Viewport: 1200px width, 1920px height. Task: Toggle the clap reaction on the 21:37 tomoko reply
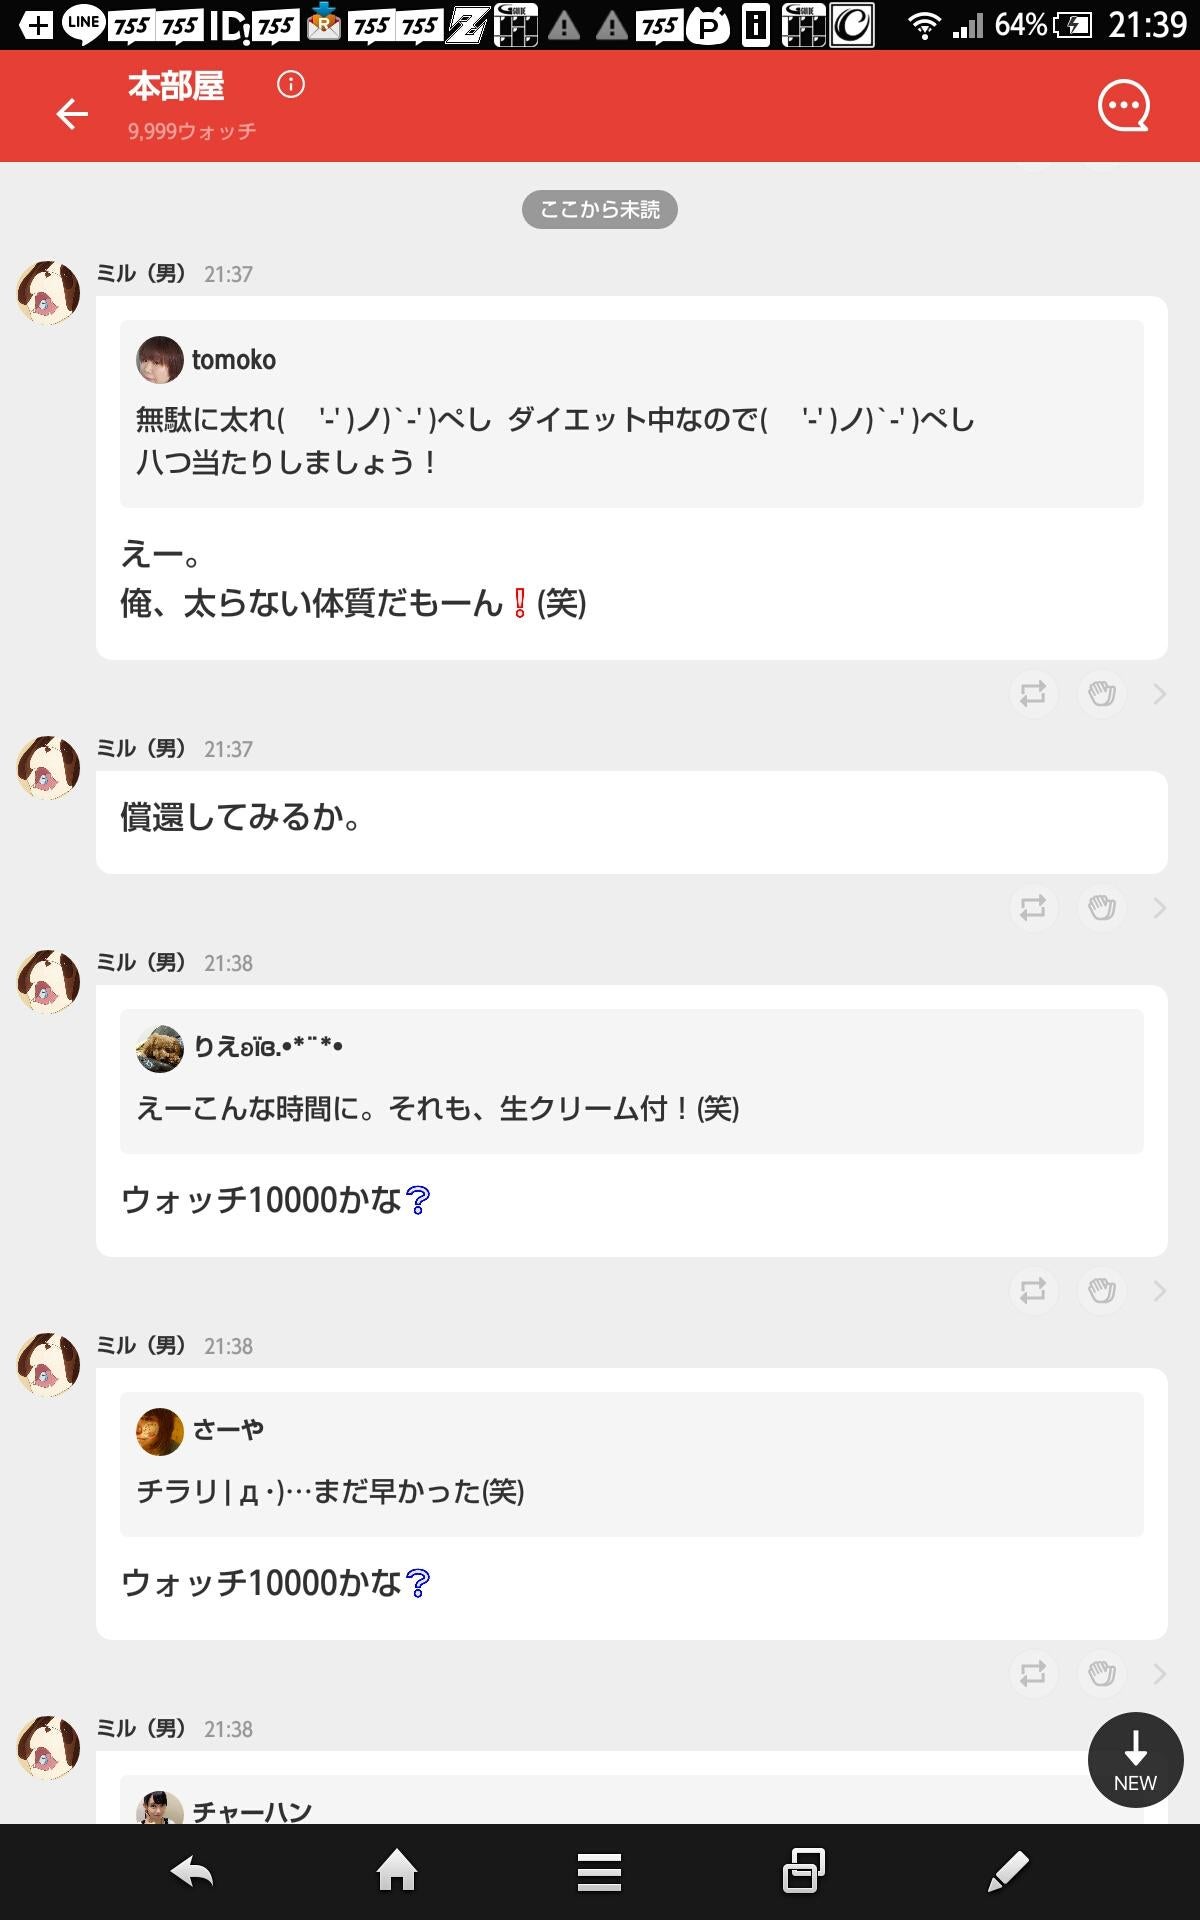[x=1102, y=694]
